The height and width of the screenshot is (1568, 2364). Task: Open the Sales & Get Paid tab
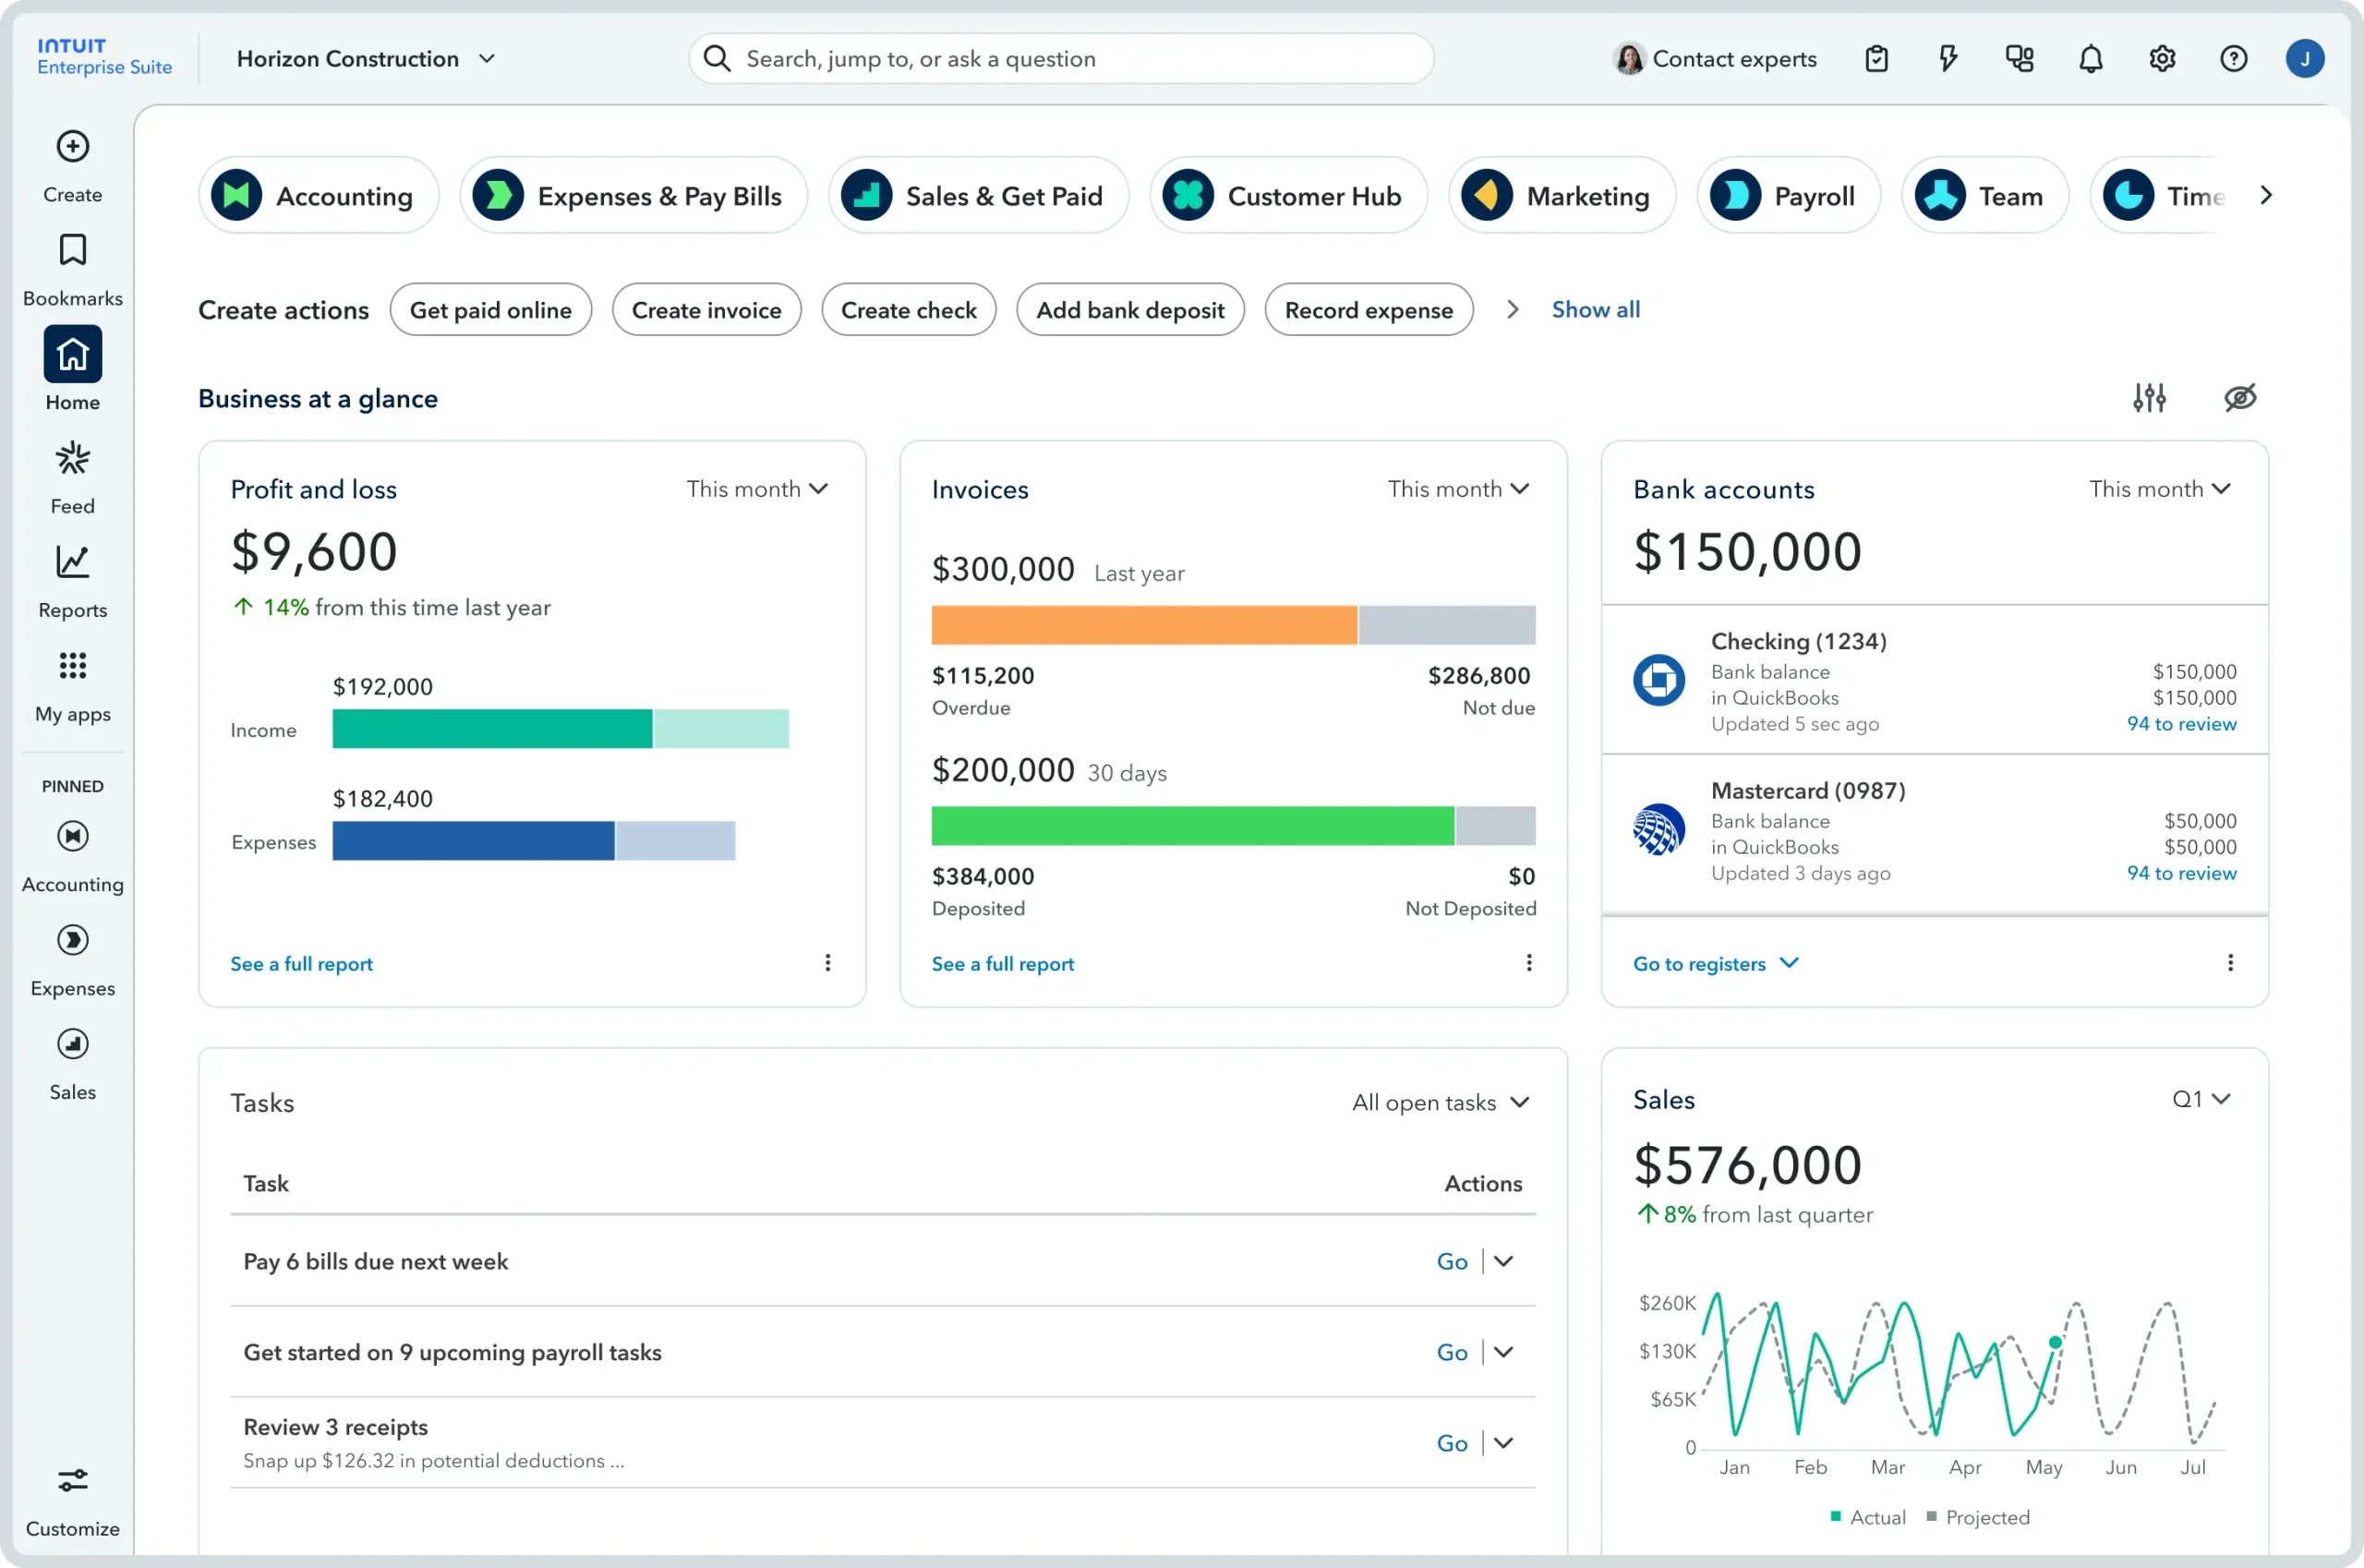point(979,196)
